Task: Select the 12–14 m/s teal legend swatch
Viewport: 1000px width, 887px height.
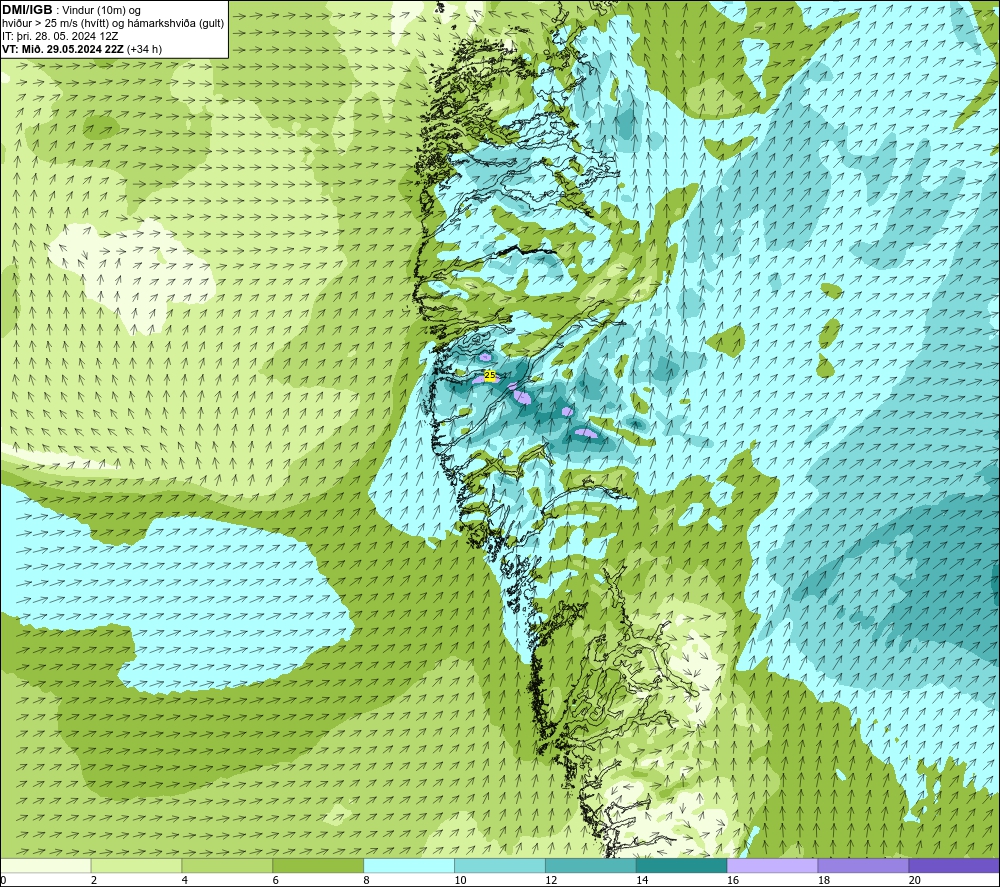Action: (x=591, y=866)
